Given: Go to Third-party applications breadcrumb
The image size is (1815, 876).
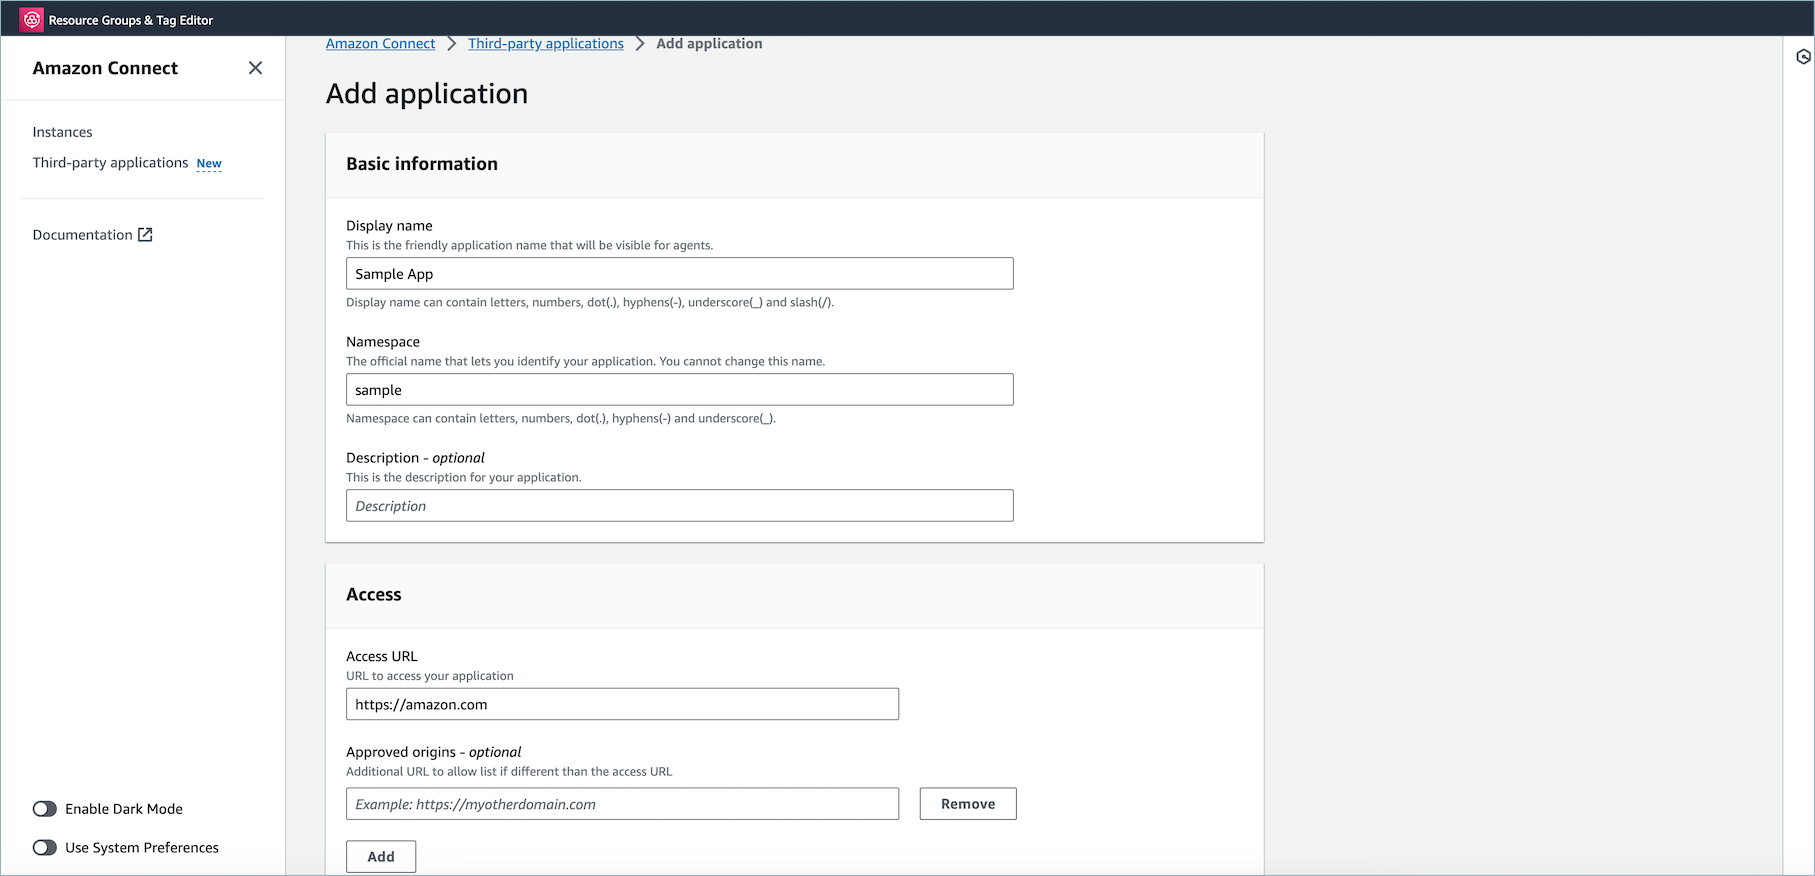Looking at the screenshot, I should (546, 44).
